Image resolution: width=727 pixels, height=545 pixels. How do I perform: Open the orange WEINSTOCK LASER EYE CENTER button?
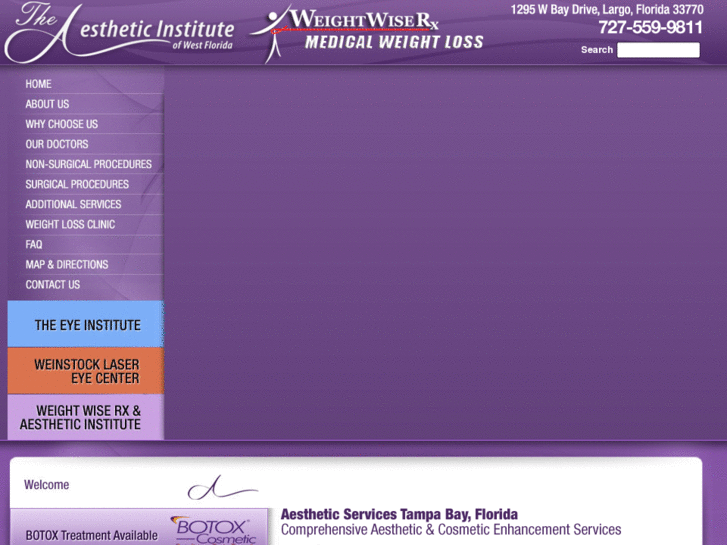click(86, 371)
